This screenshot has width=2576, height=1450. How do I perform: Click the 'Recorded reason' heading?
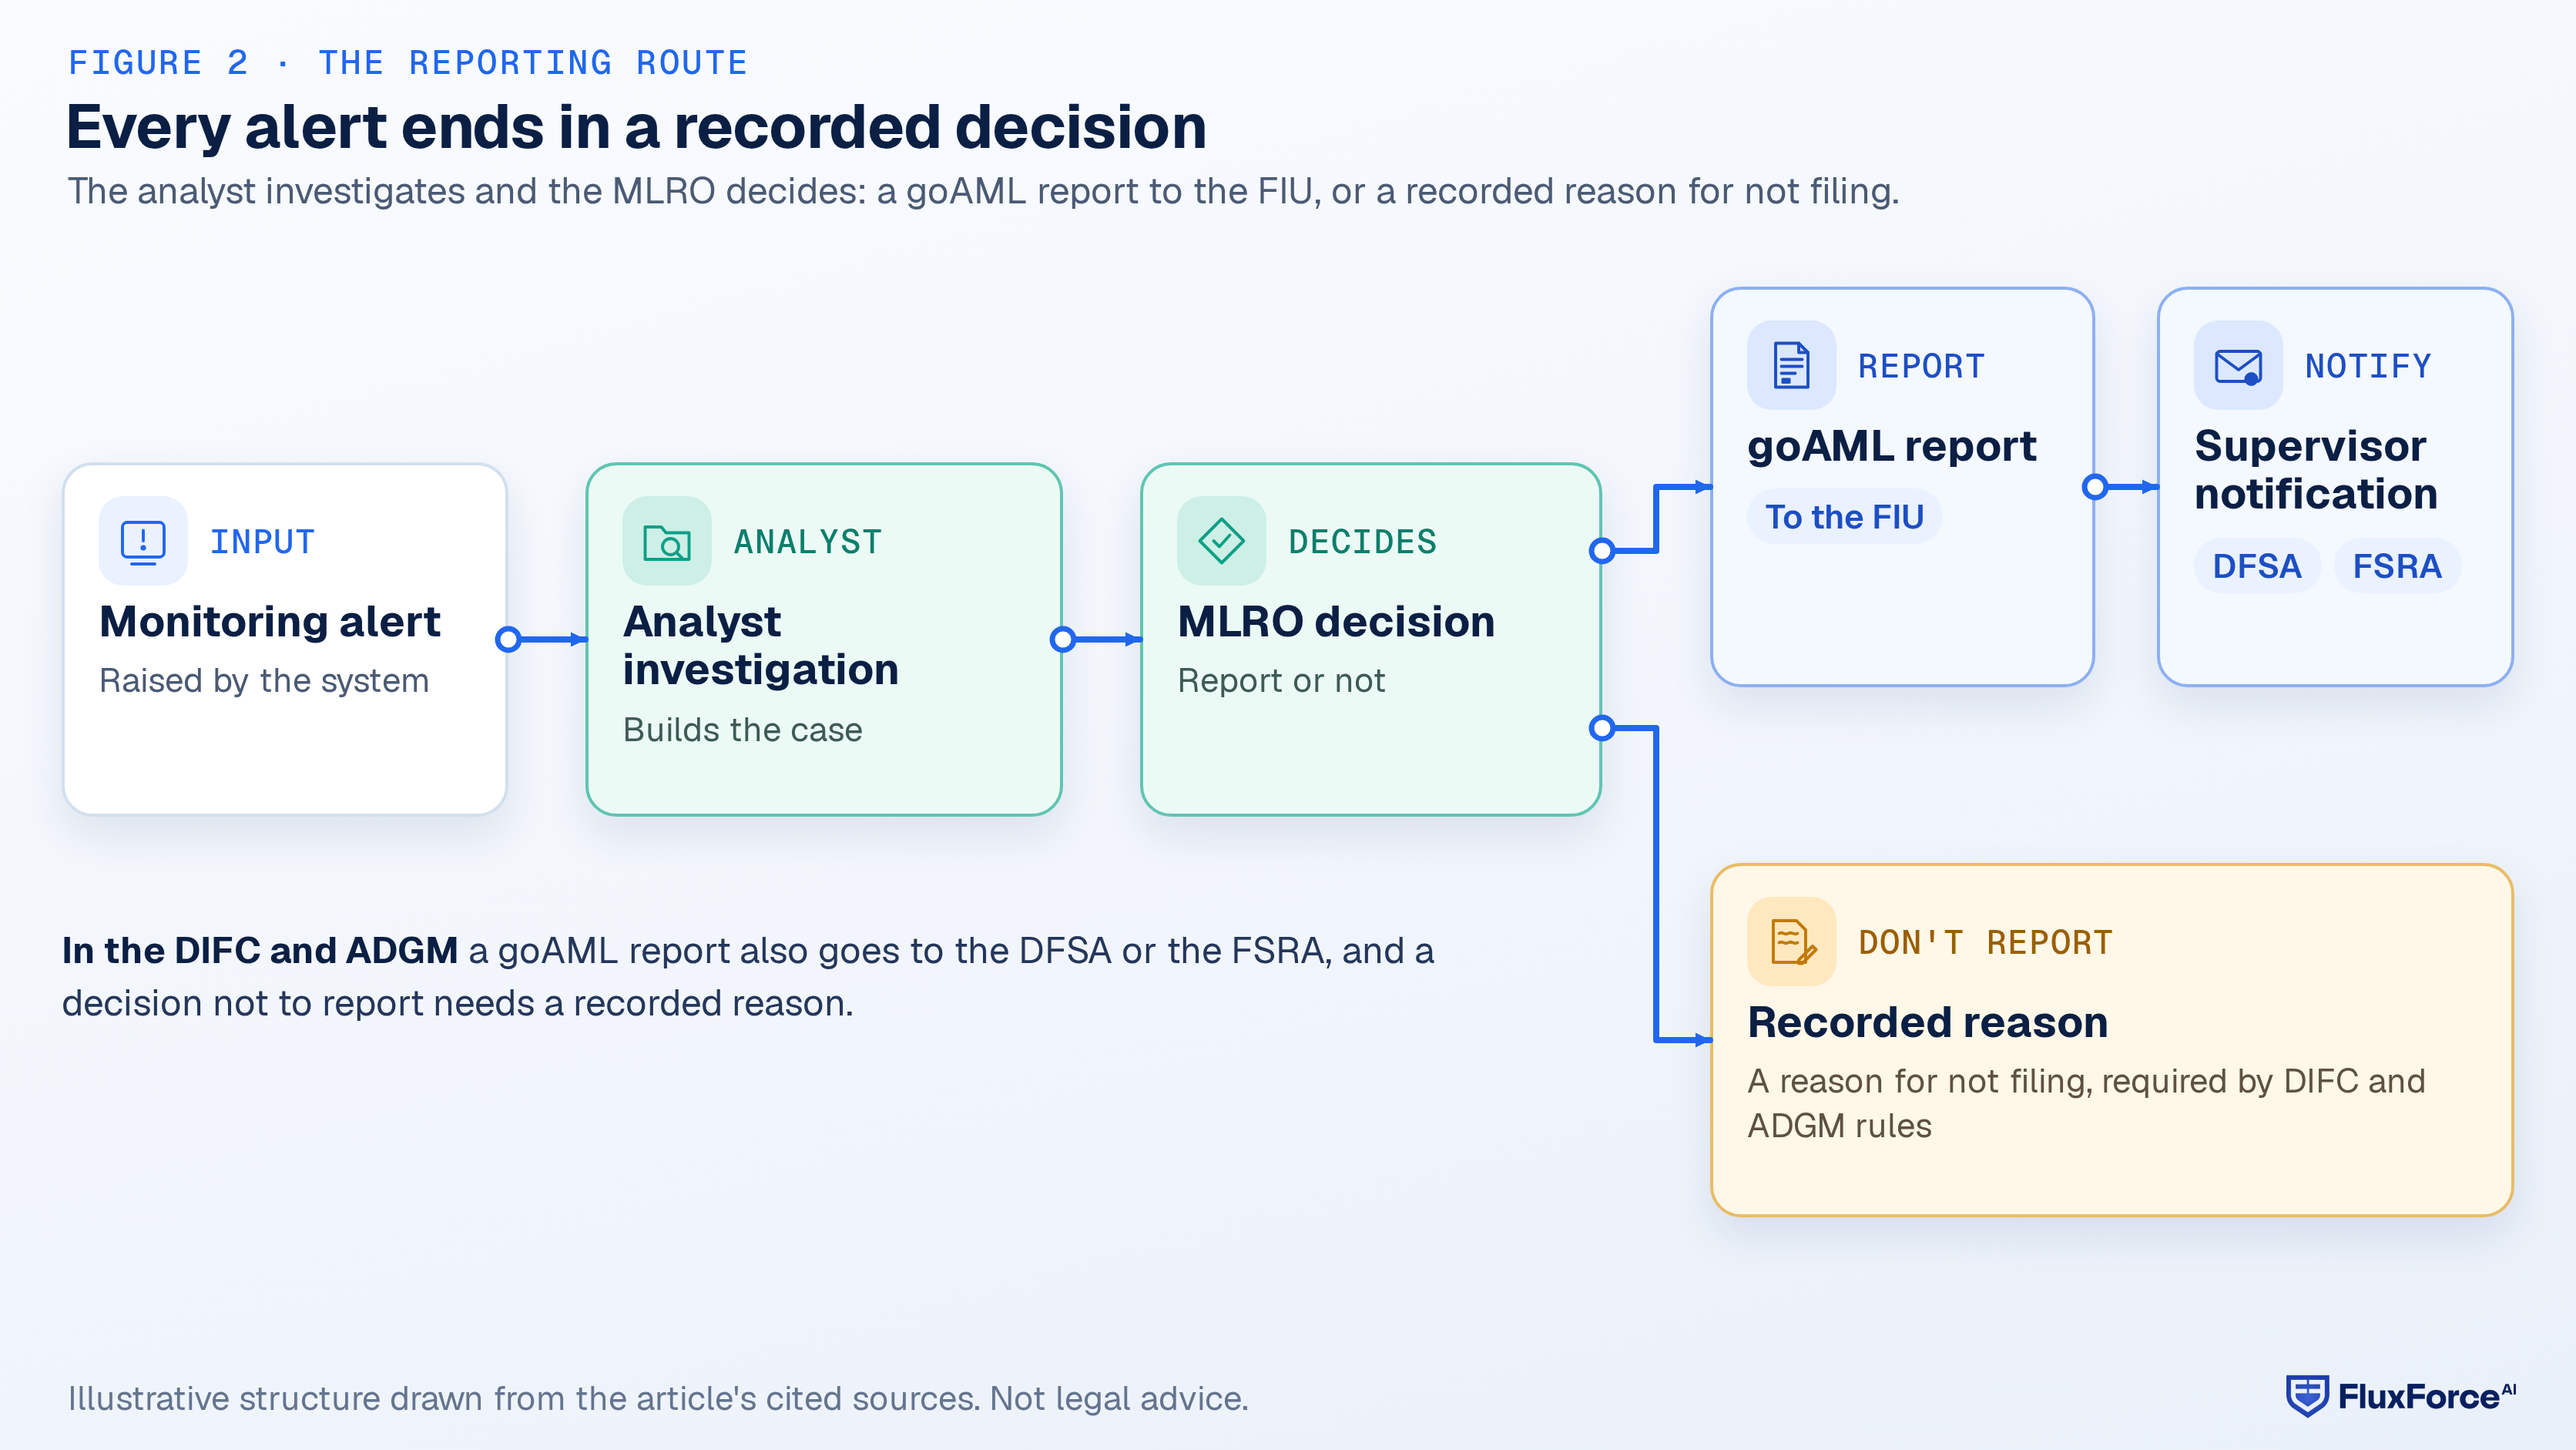[x=1927, y=1022]
